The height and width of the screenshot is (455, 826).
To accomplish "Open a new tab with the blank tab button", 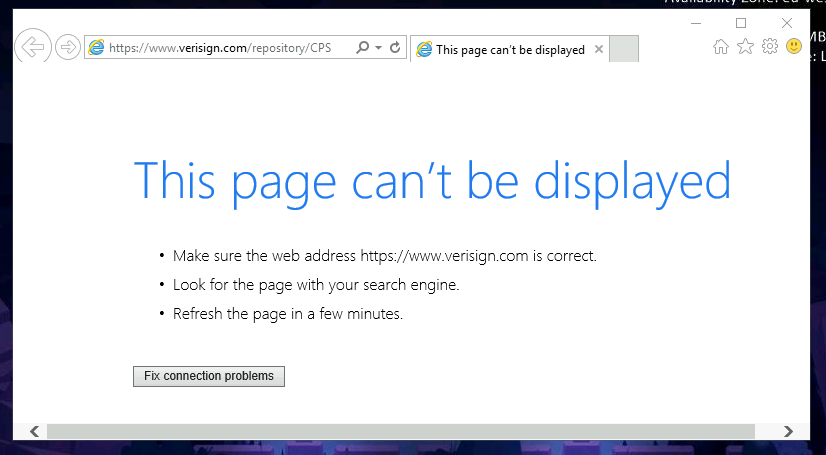I will [623, 49].
